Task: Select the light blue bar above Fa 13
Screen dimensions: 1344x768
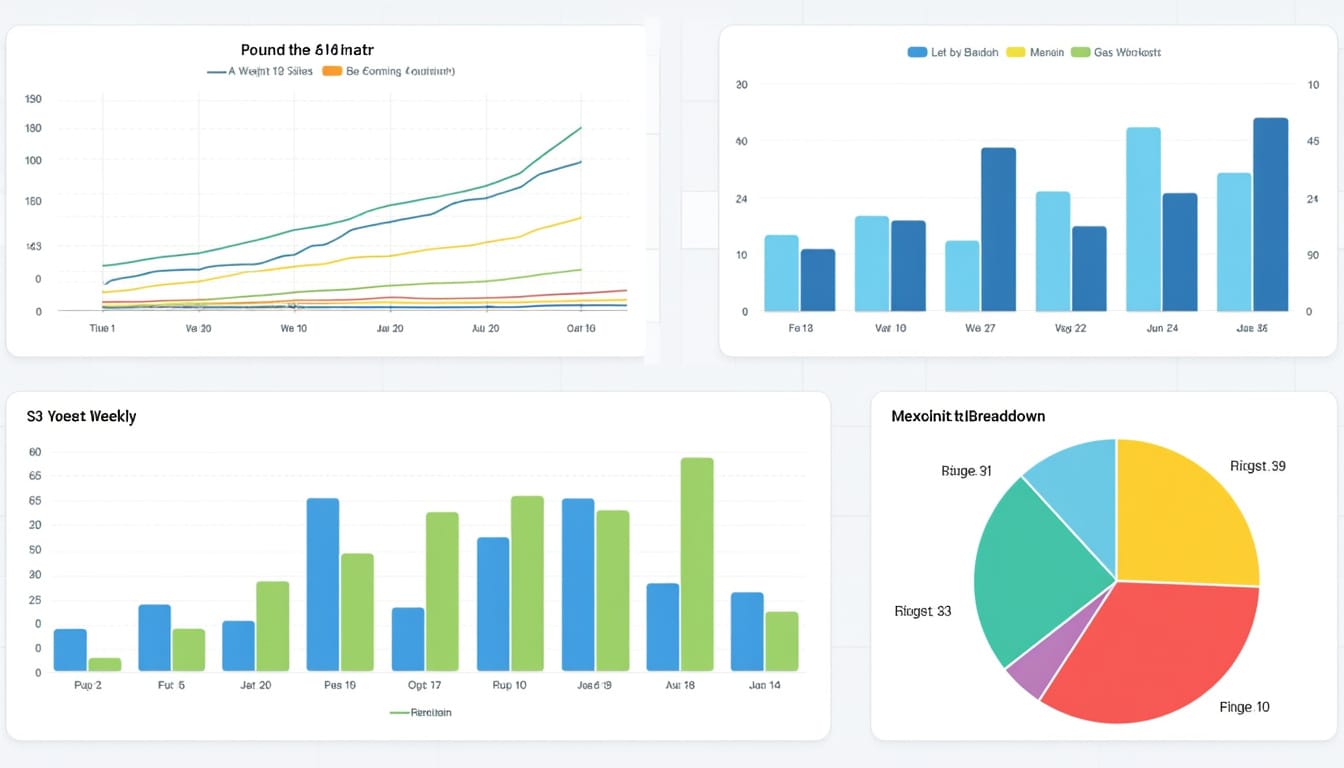Action: pos(781,273)
